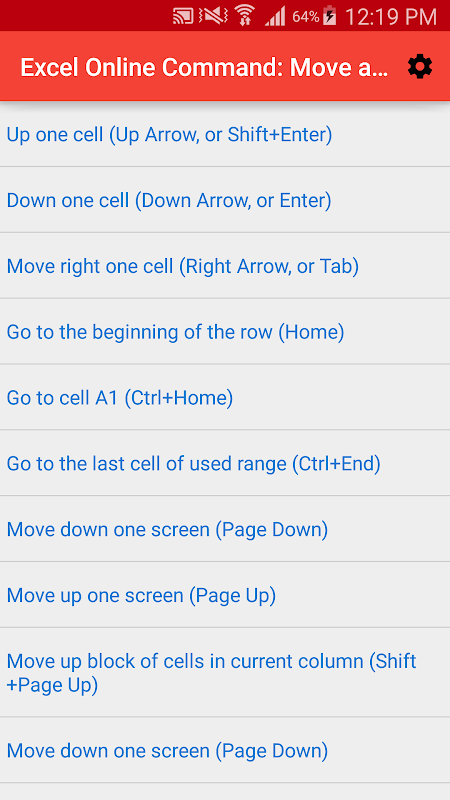Choose Move up one screen (Page Up)

pos(225,594)
